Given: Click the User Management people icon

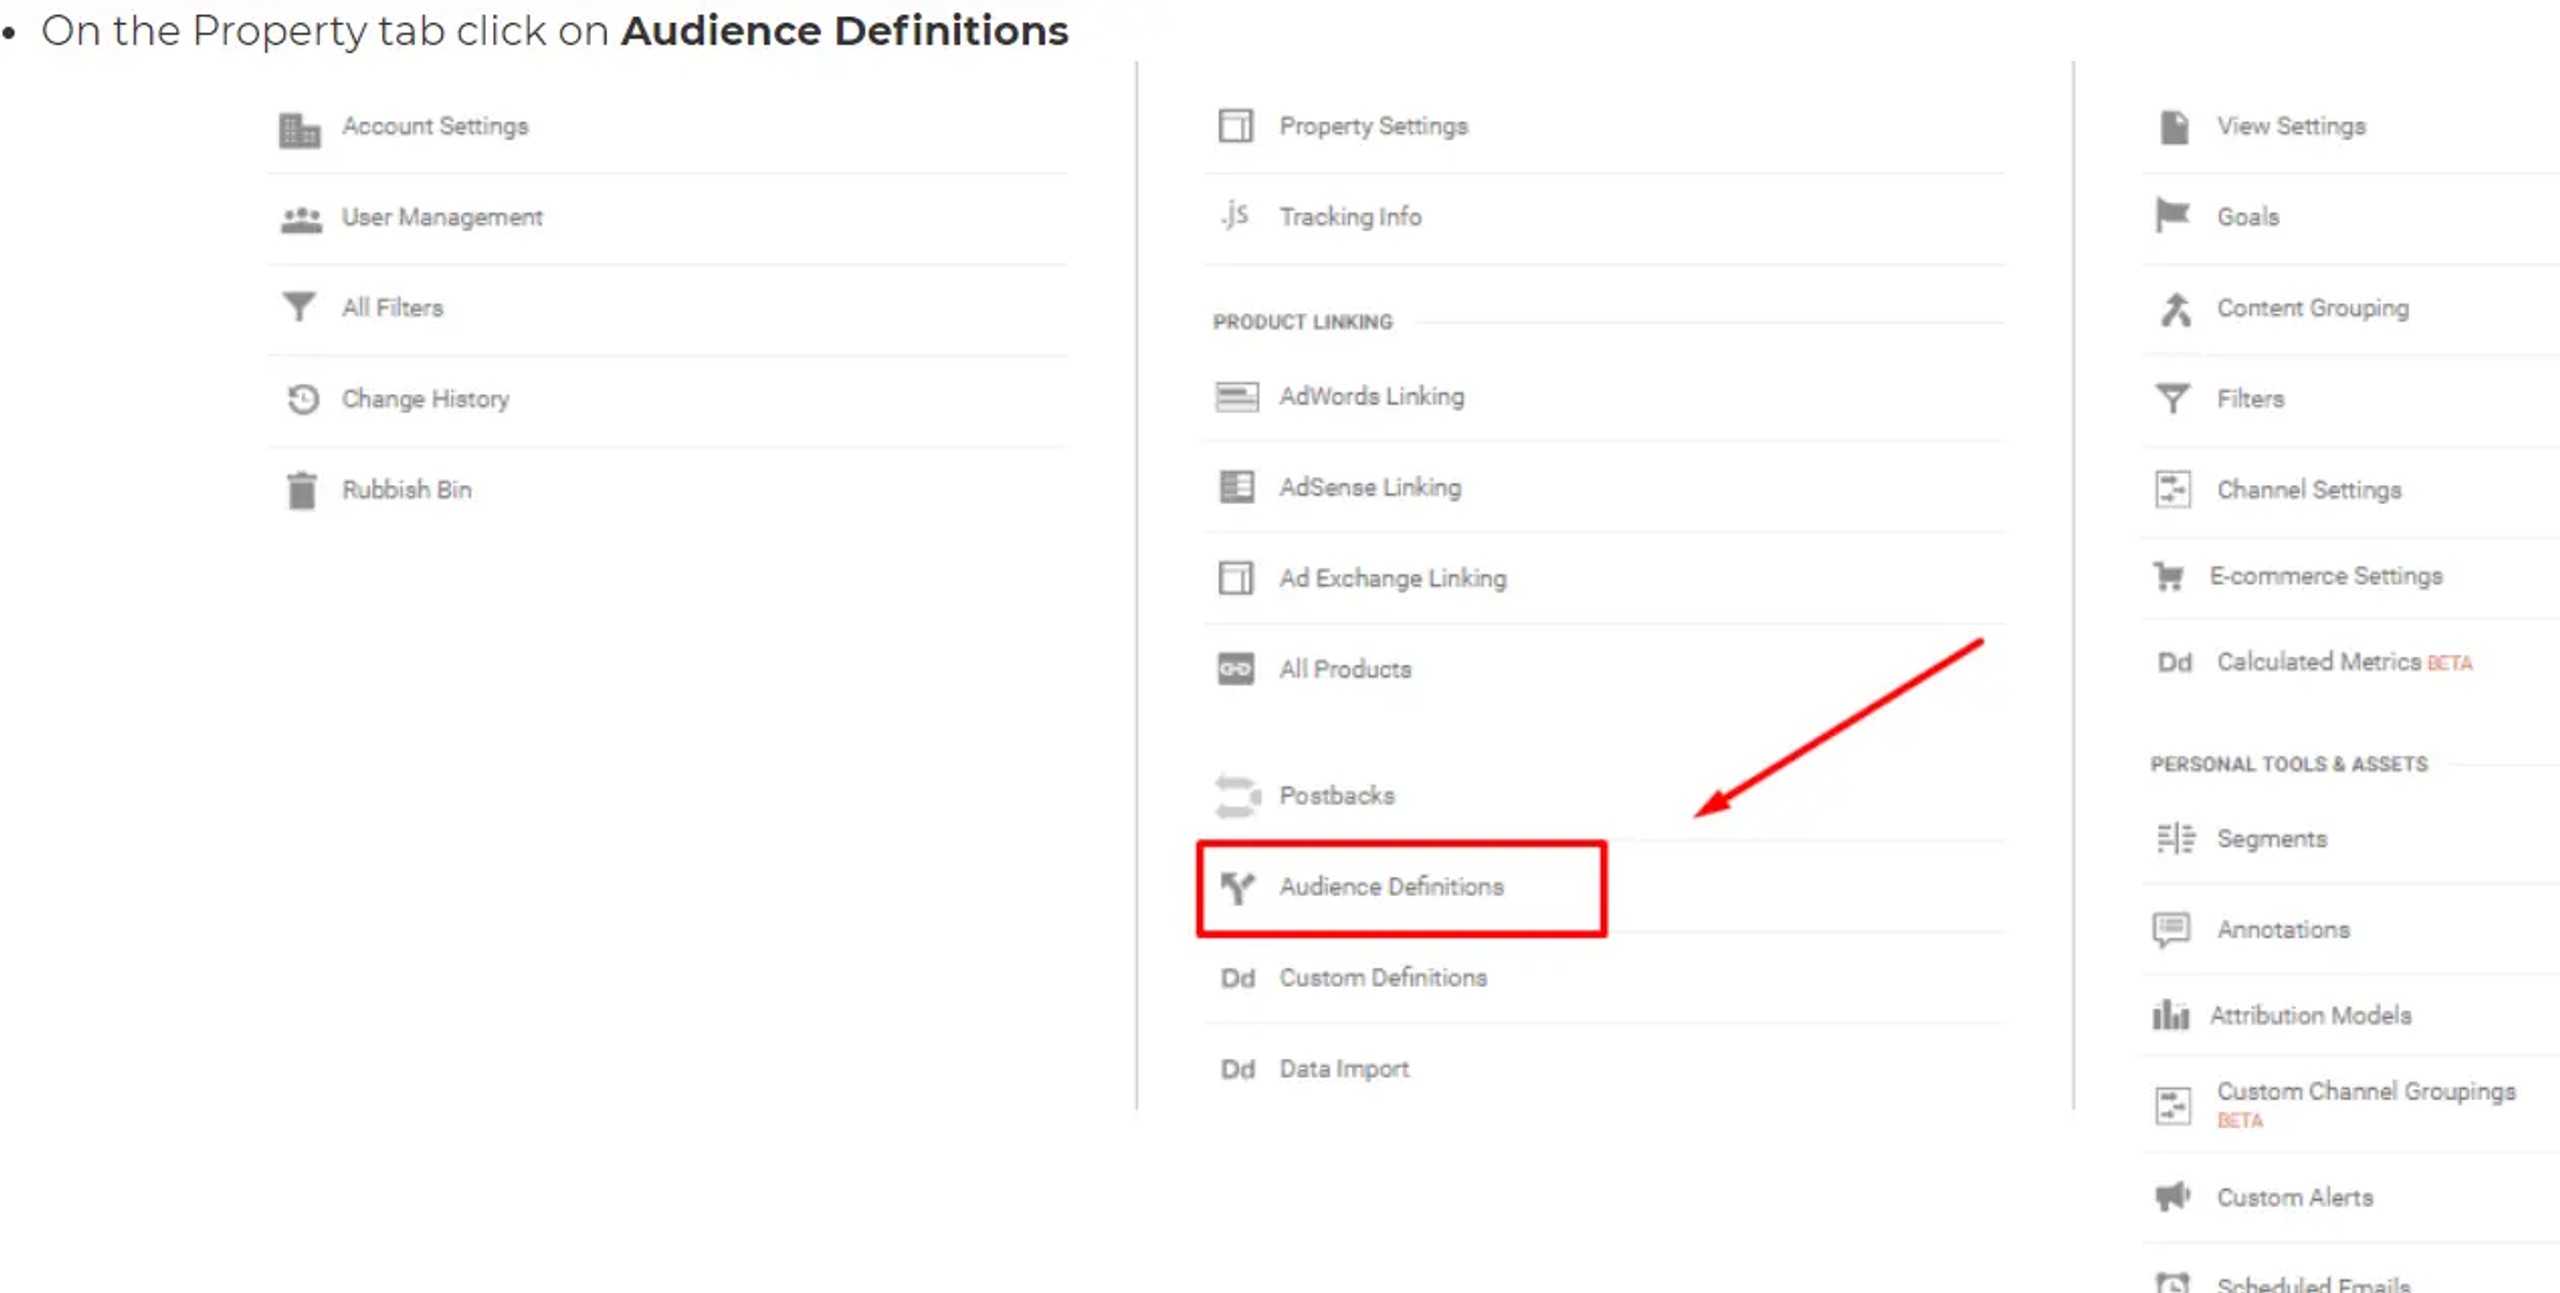Looking at the screenshot, I should pyautogui.click(x=301, y=218).
